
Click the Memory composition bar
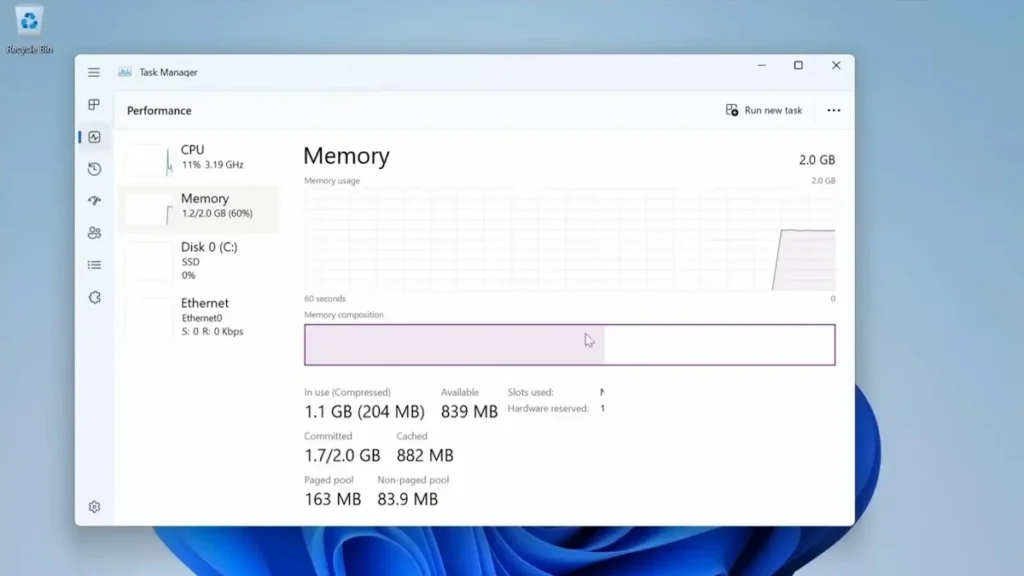[569, 345]
